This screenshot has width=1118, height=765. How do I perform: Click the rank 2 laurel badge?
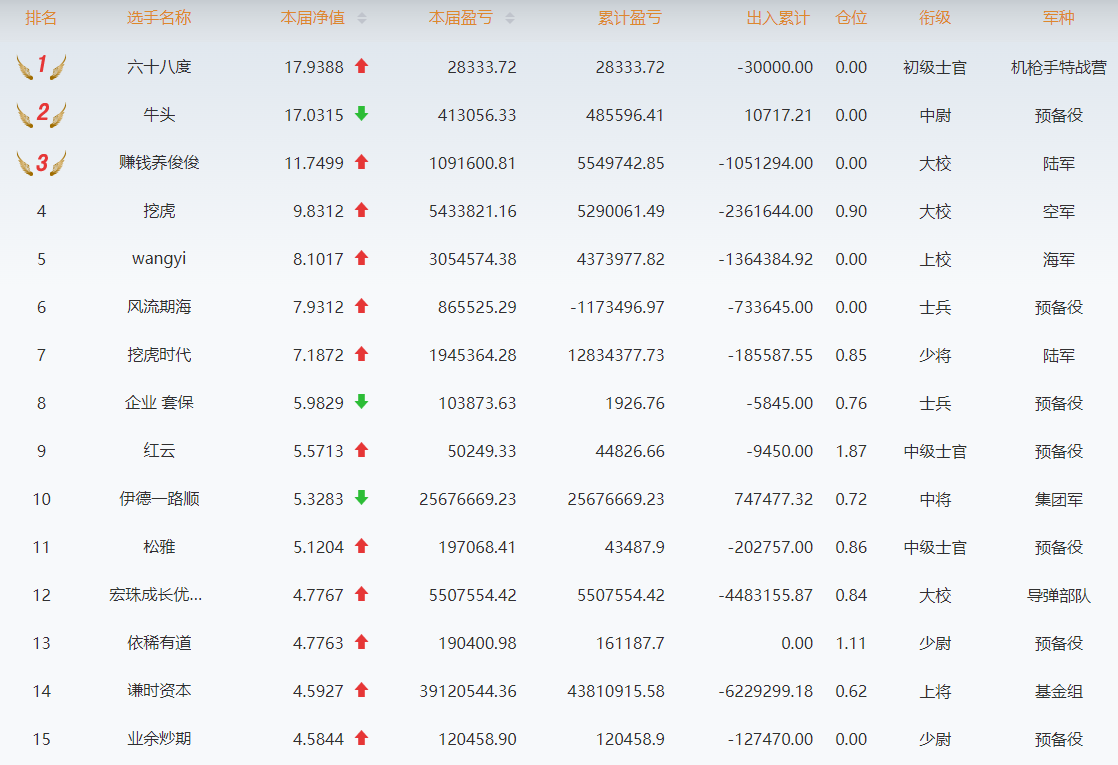tap(41, 114)
